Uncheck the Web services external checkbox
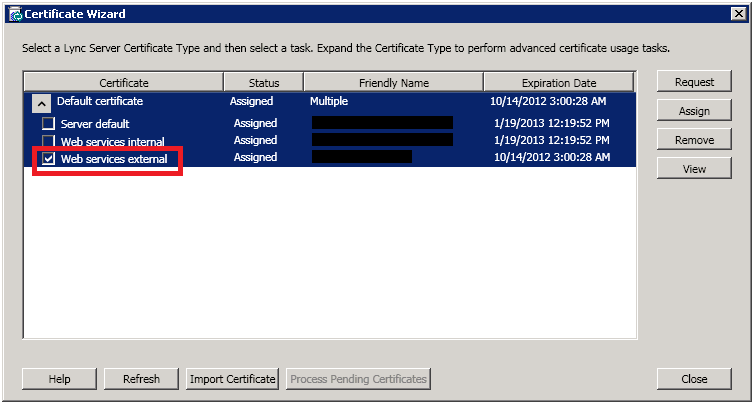The image size is (754, 405). click(48, 158)
